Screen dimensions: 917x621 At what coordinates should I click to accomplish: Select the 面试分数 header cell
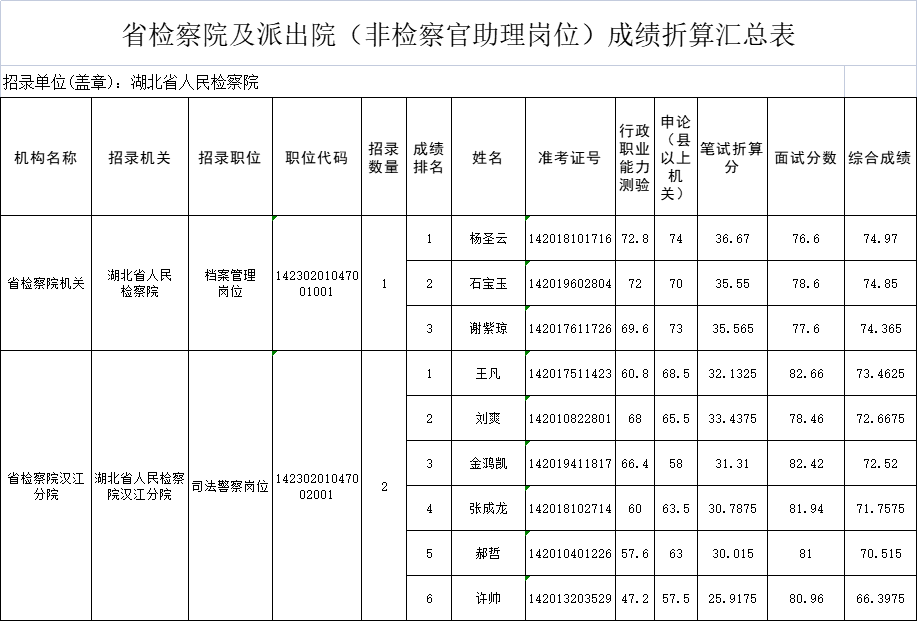[x=806, y=157]
